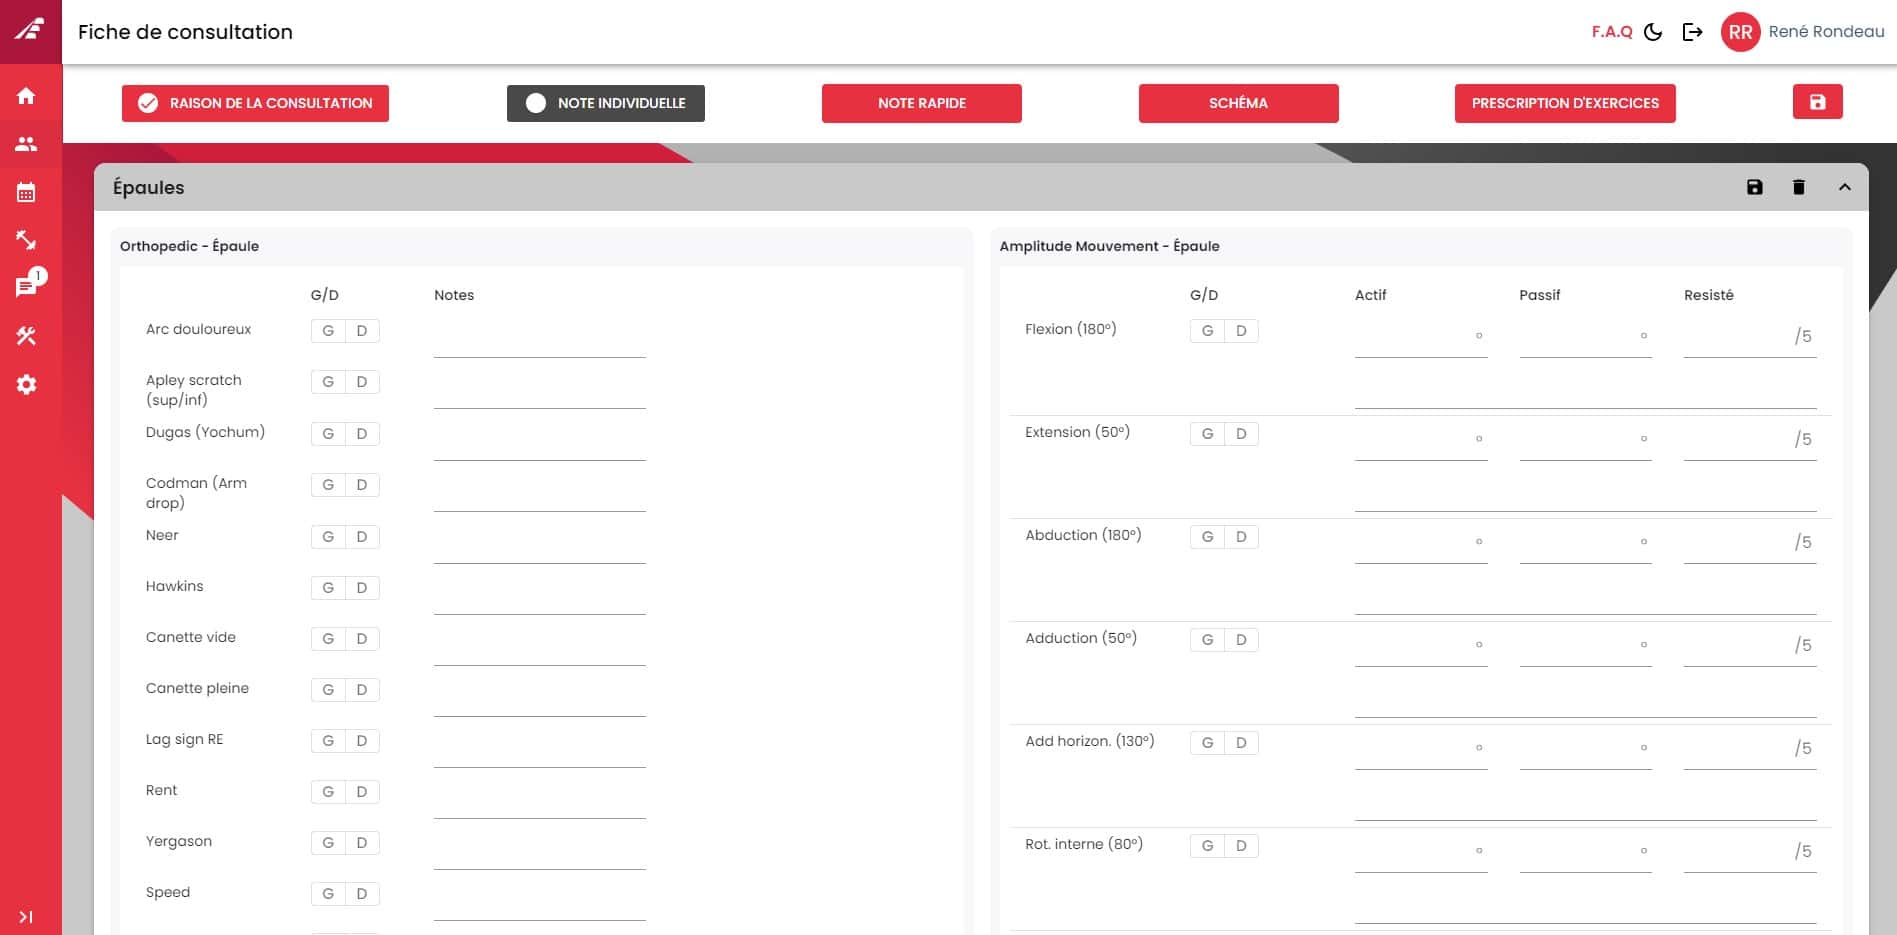Open the calendar icon in sidebar
This screenshot has width=1897, height=935.
26,192
